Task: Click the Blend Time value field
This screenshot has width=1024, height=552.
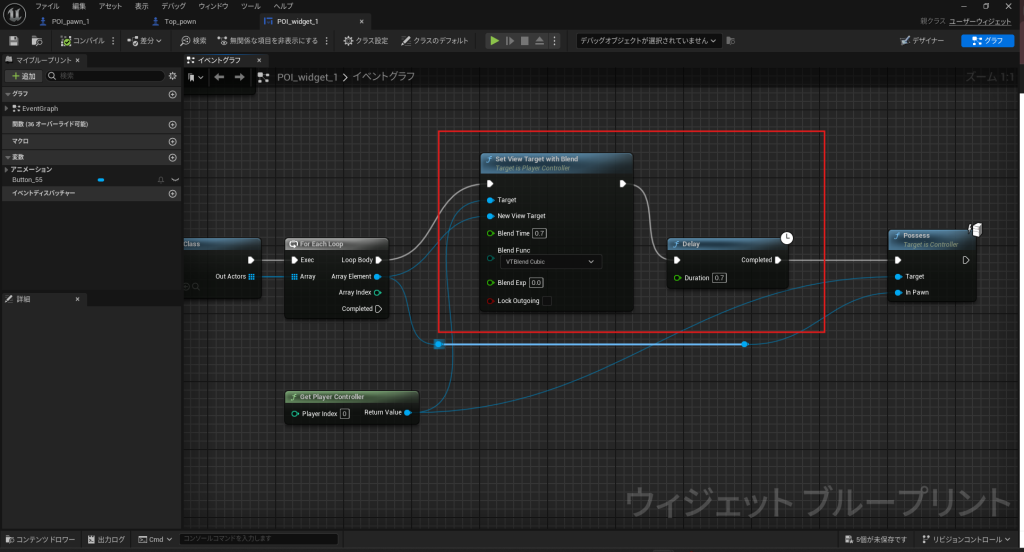Action: (540, 233)
